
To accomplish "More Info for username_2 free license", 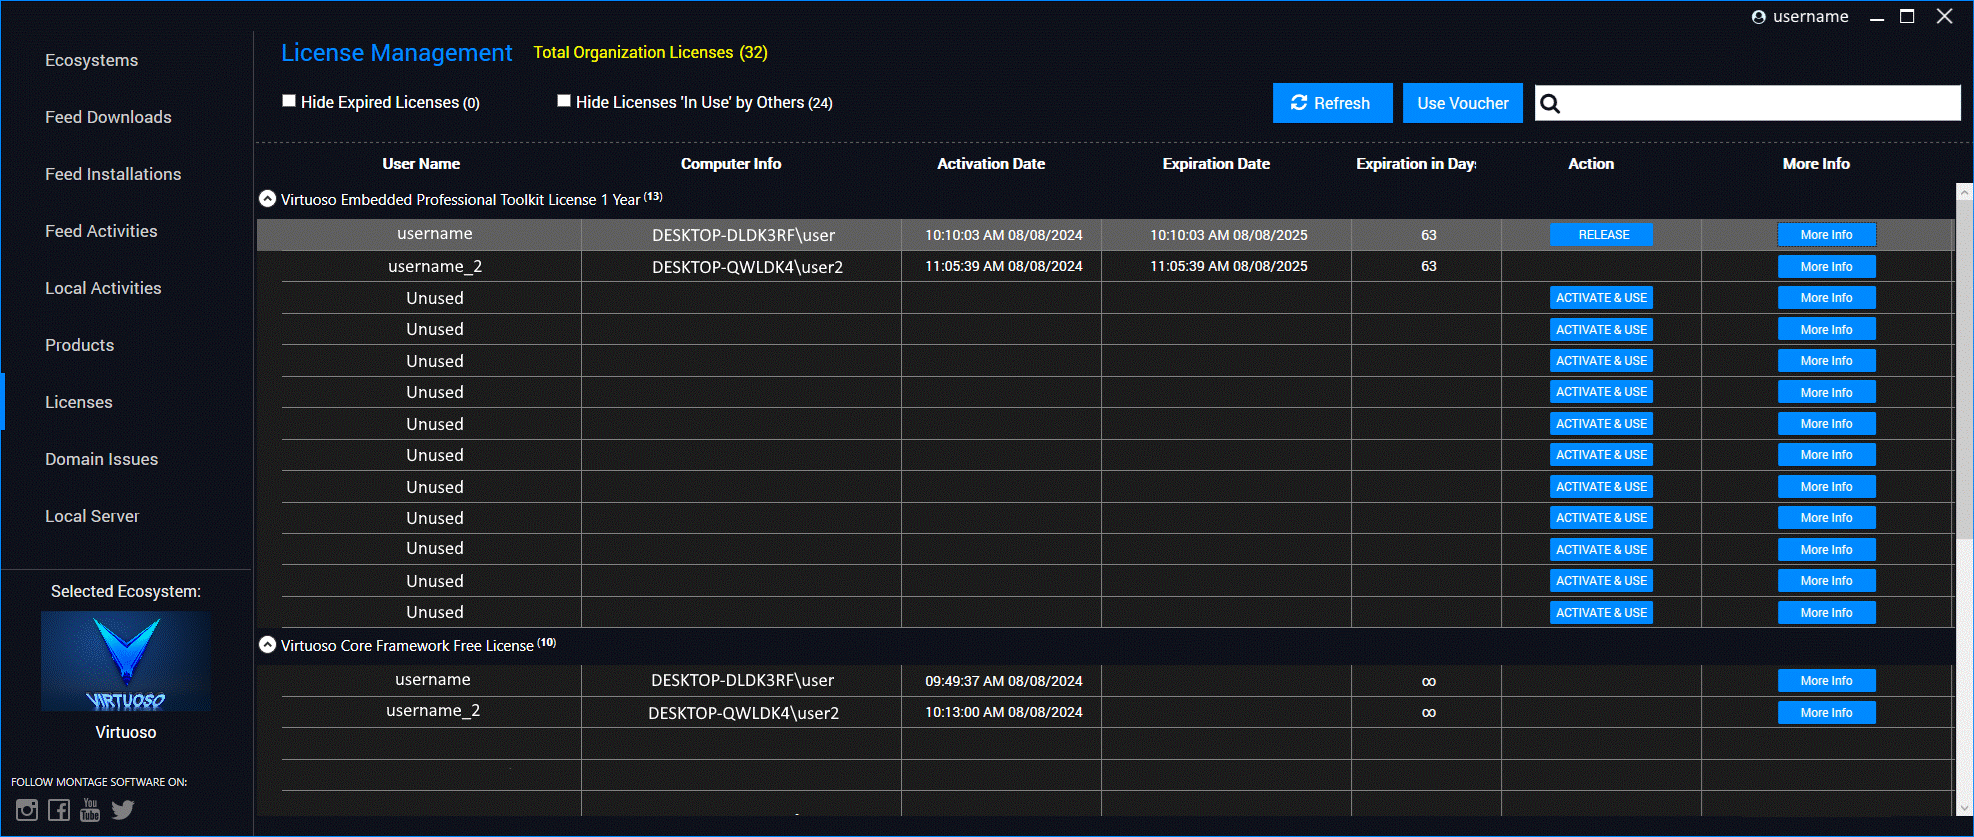I will click(x=1826, y=713).
